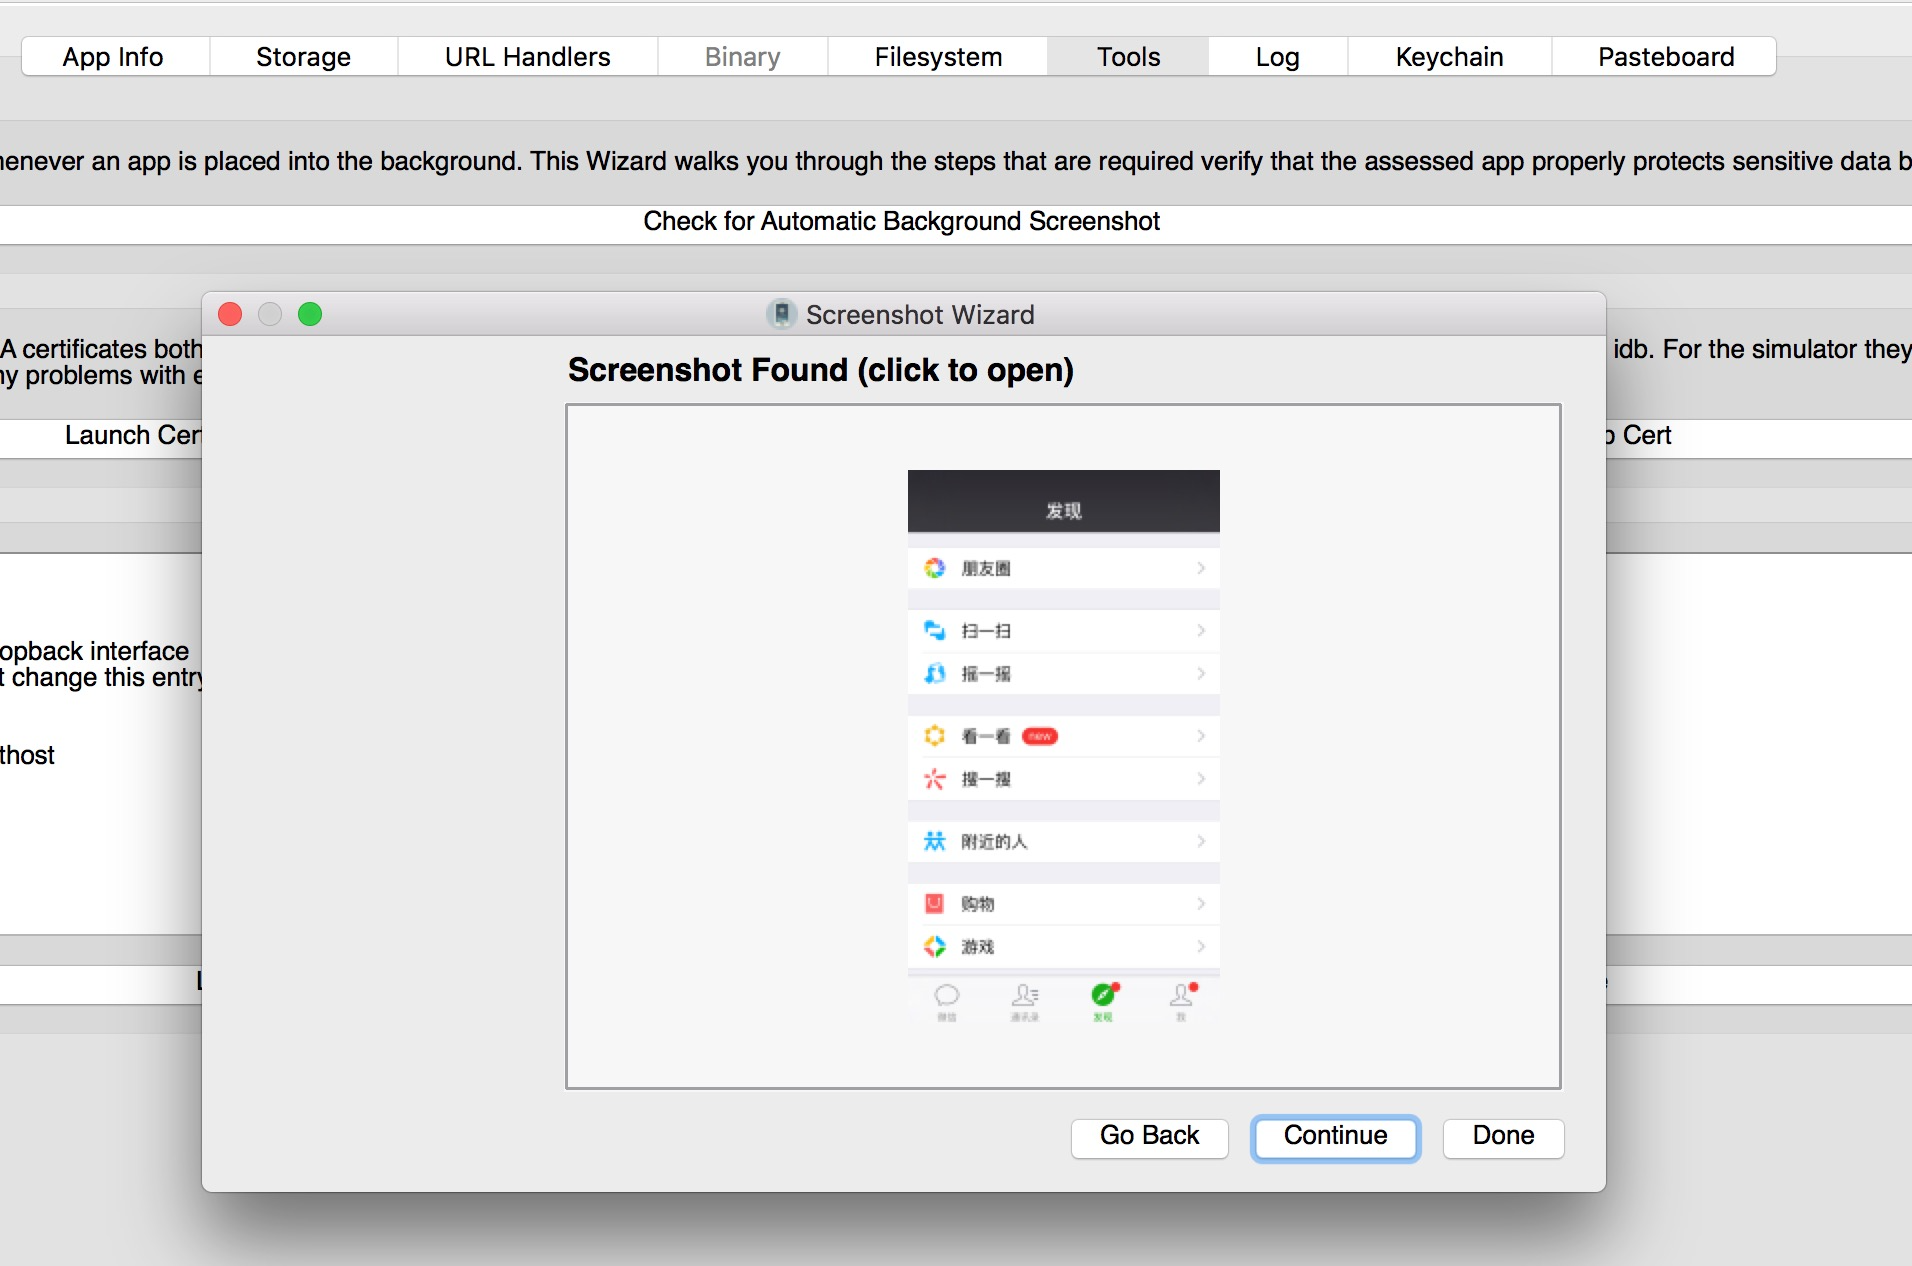Click the Contacts tab icon in screenshot

pyautogui.click(x=1025, y=996)
